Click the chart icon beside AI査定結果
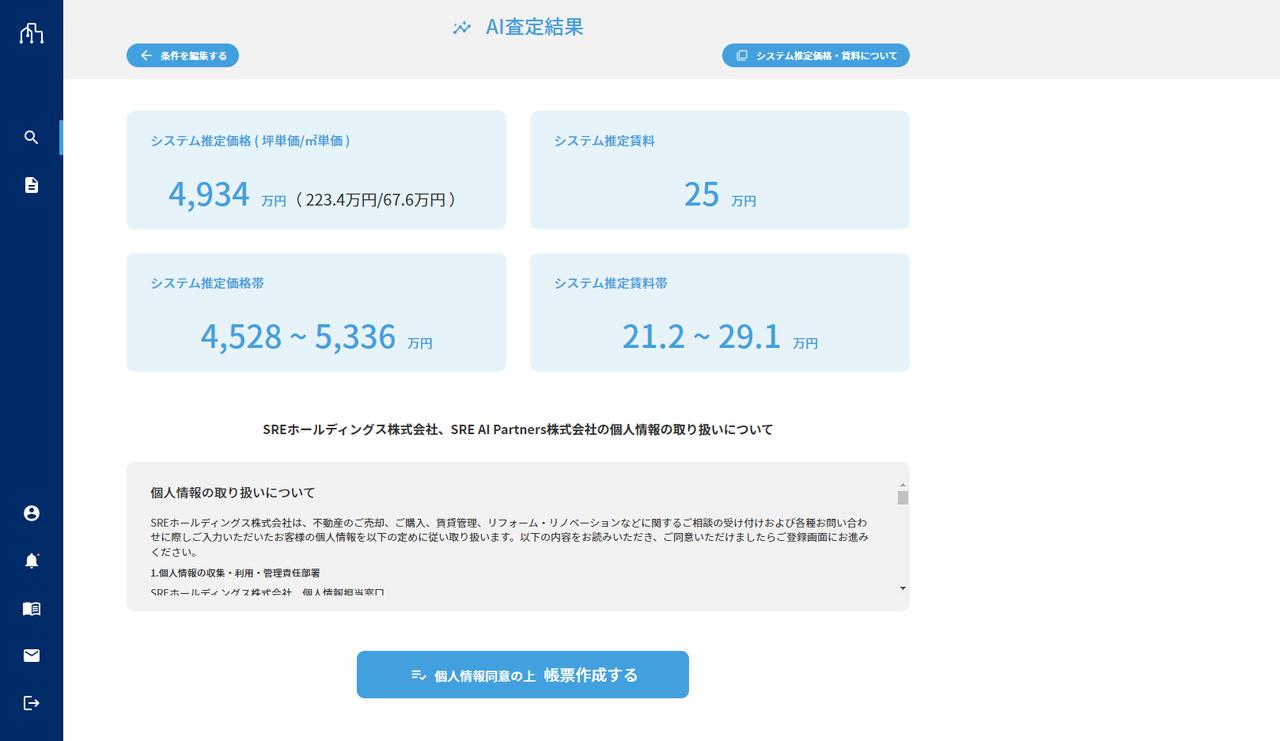This screenshot has width=1280, height=741. [461, 28]
